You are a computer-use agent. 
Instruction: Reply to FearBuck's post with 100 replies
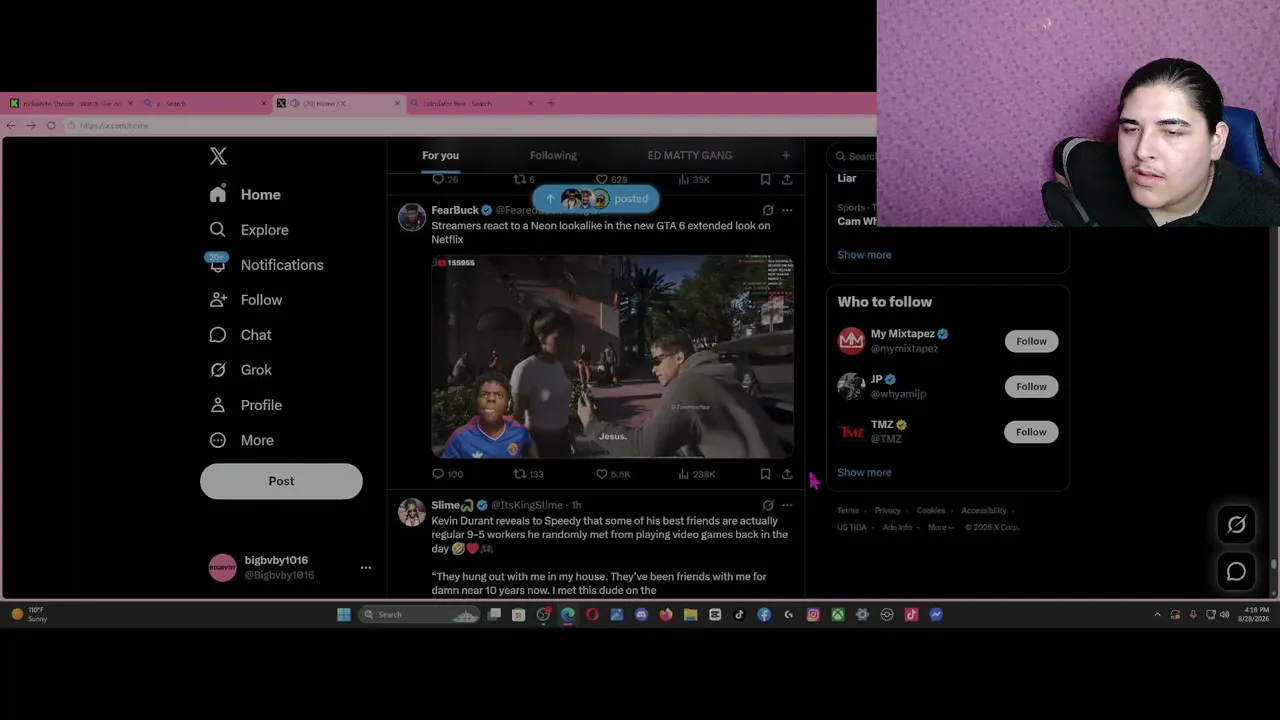pyautogui.click(x=447, y=474)
